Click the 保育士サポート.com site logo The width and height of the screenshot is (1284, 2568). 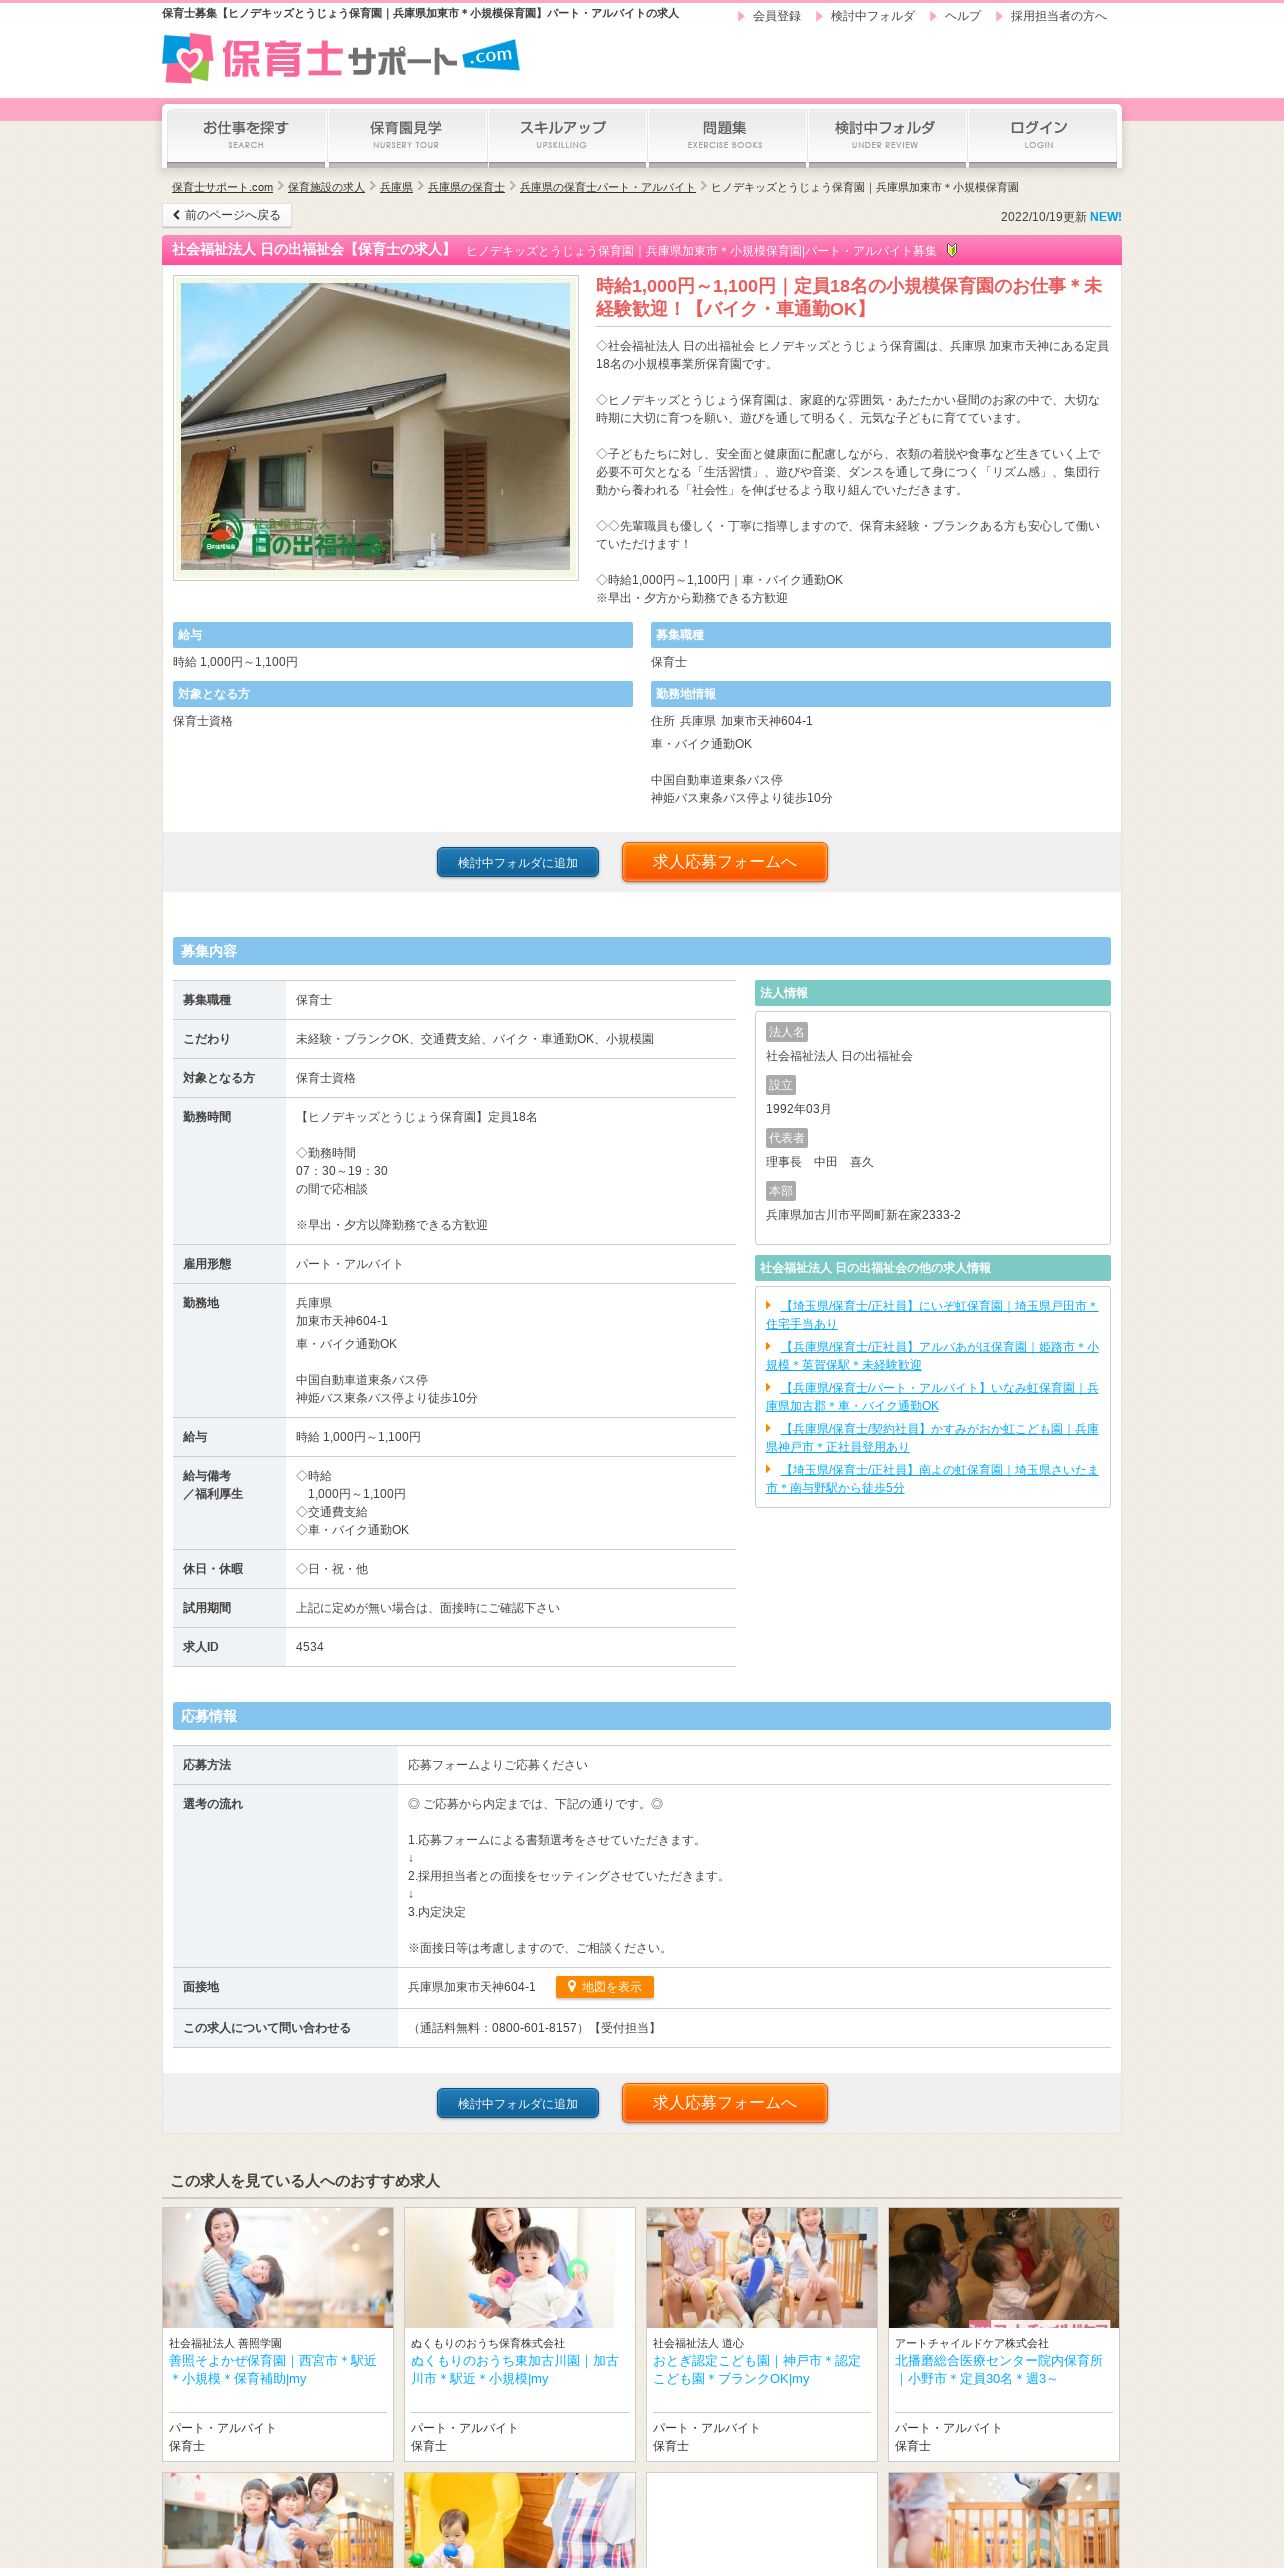click(x=340, y=58)
